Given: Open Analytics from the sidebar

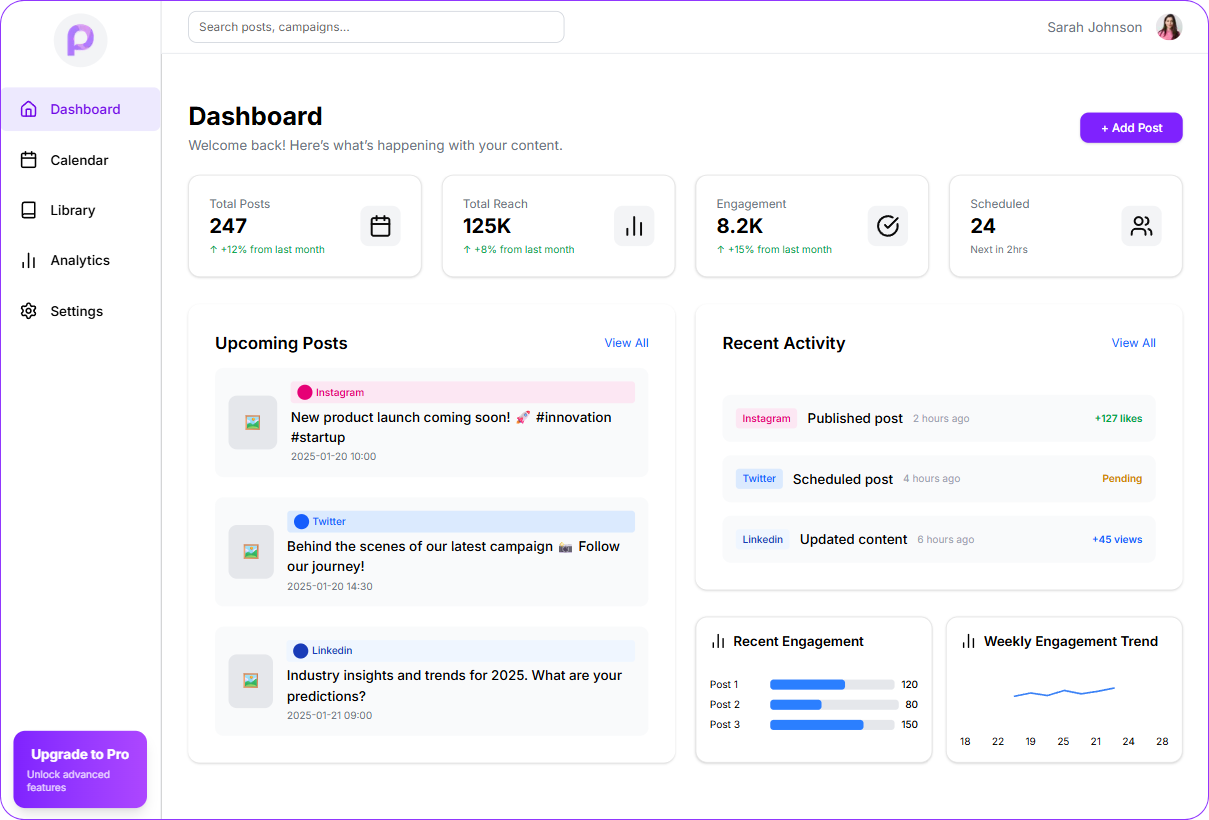Looking at the screenshot, I should [79, 260].
